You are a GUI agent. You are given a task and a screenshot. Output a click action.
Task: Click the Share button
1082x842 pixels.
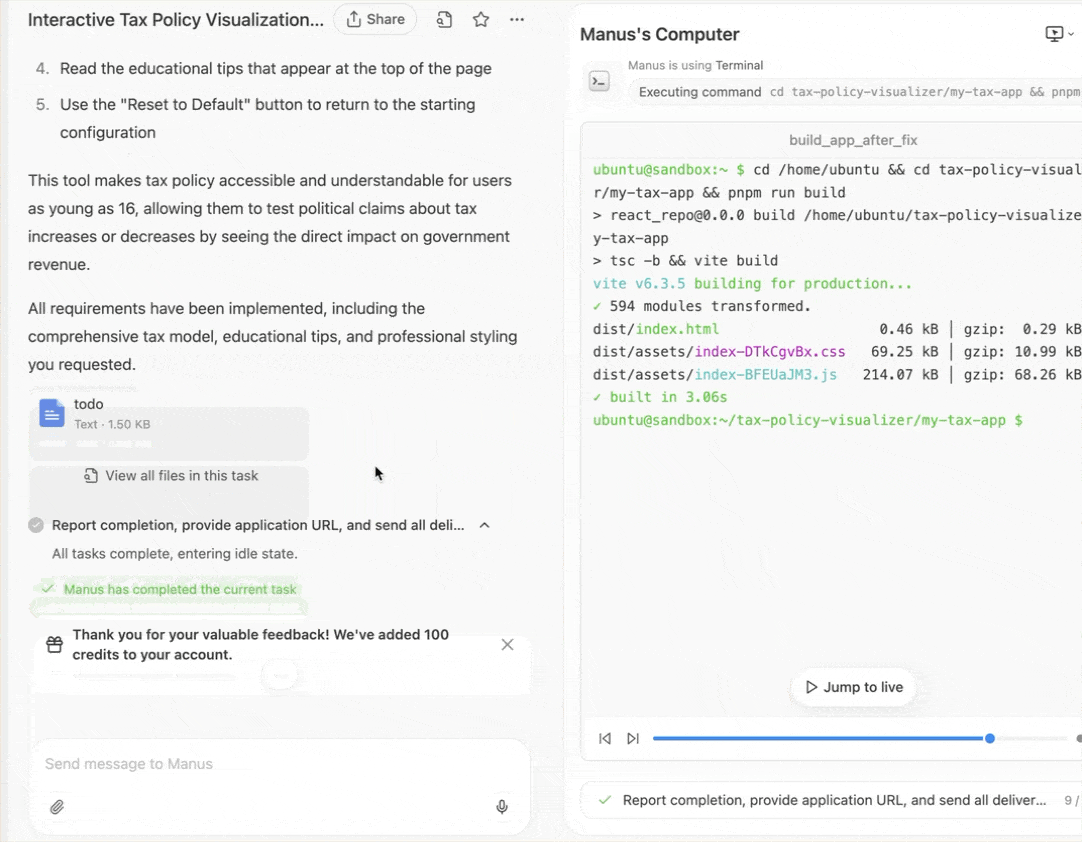[x=375, y=19]
